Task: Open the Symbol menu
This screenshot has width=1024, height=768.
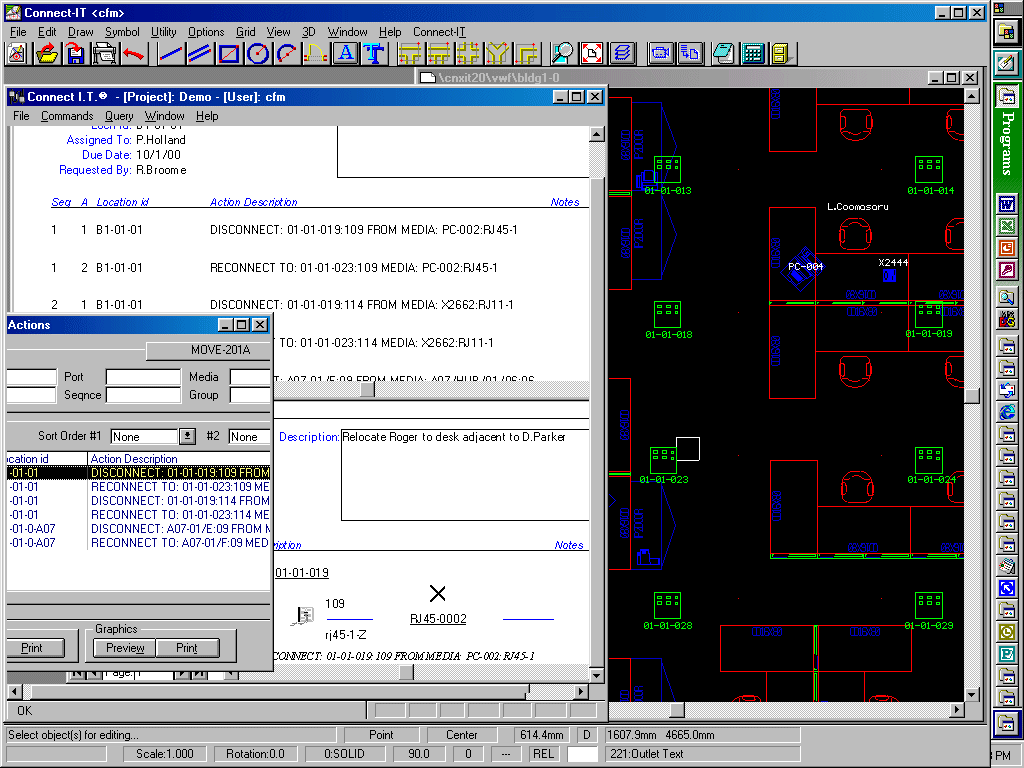Action: pos(122,32)
